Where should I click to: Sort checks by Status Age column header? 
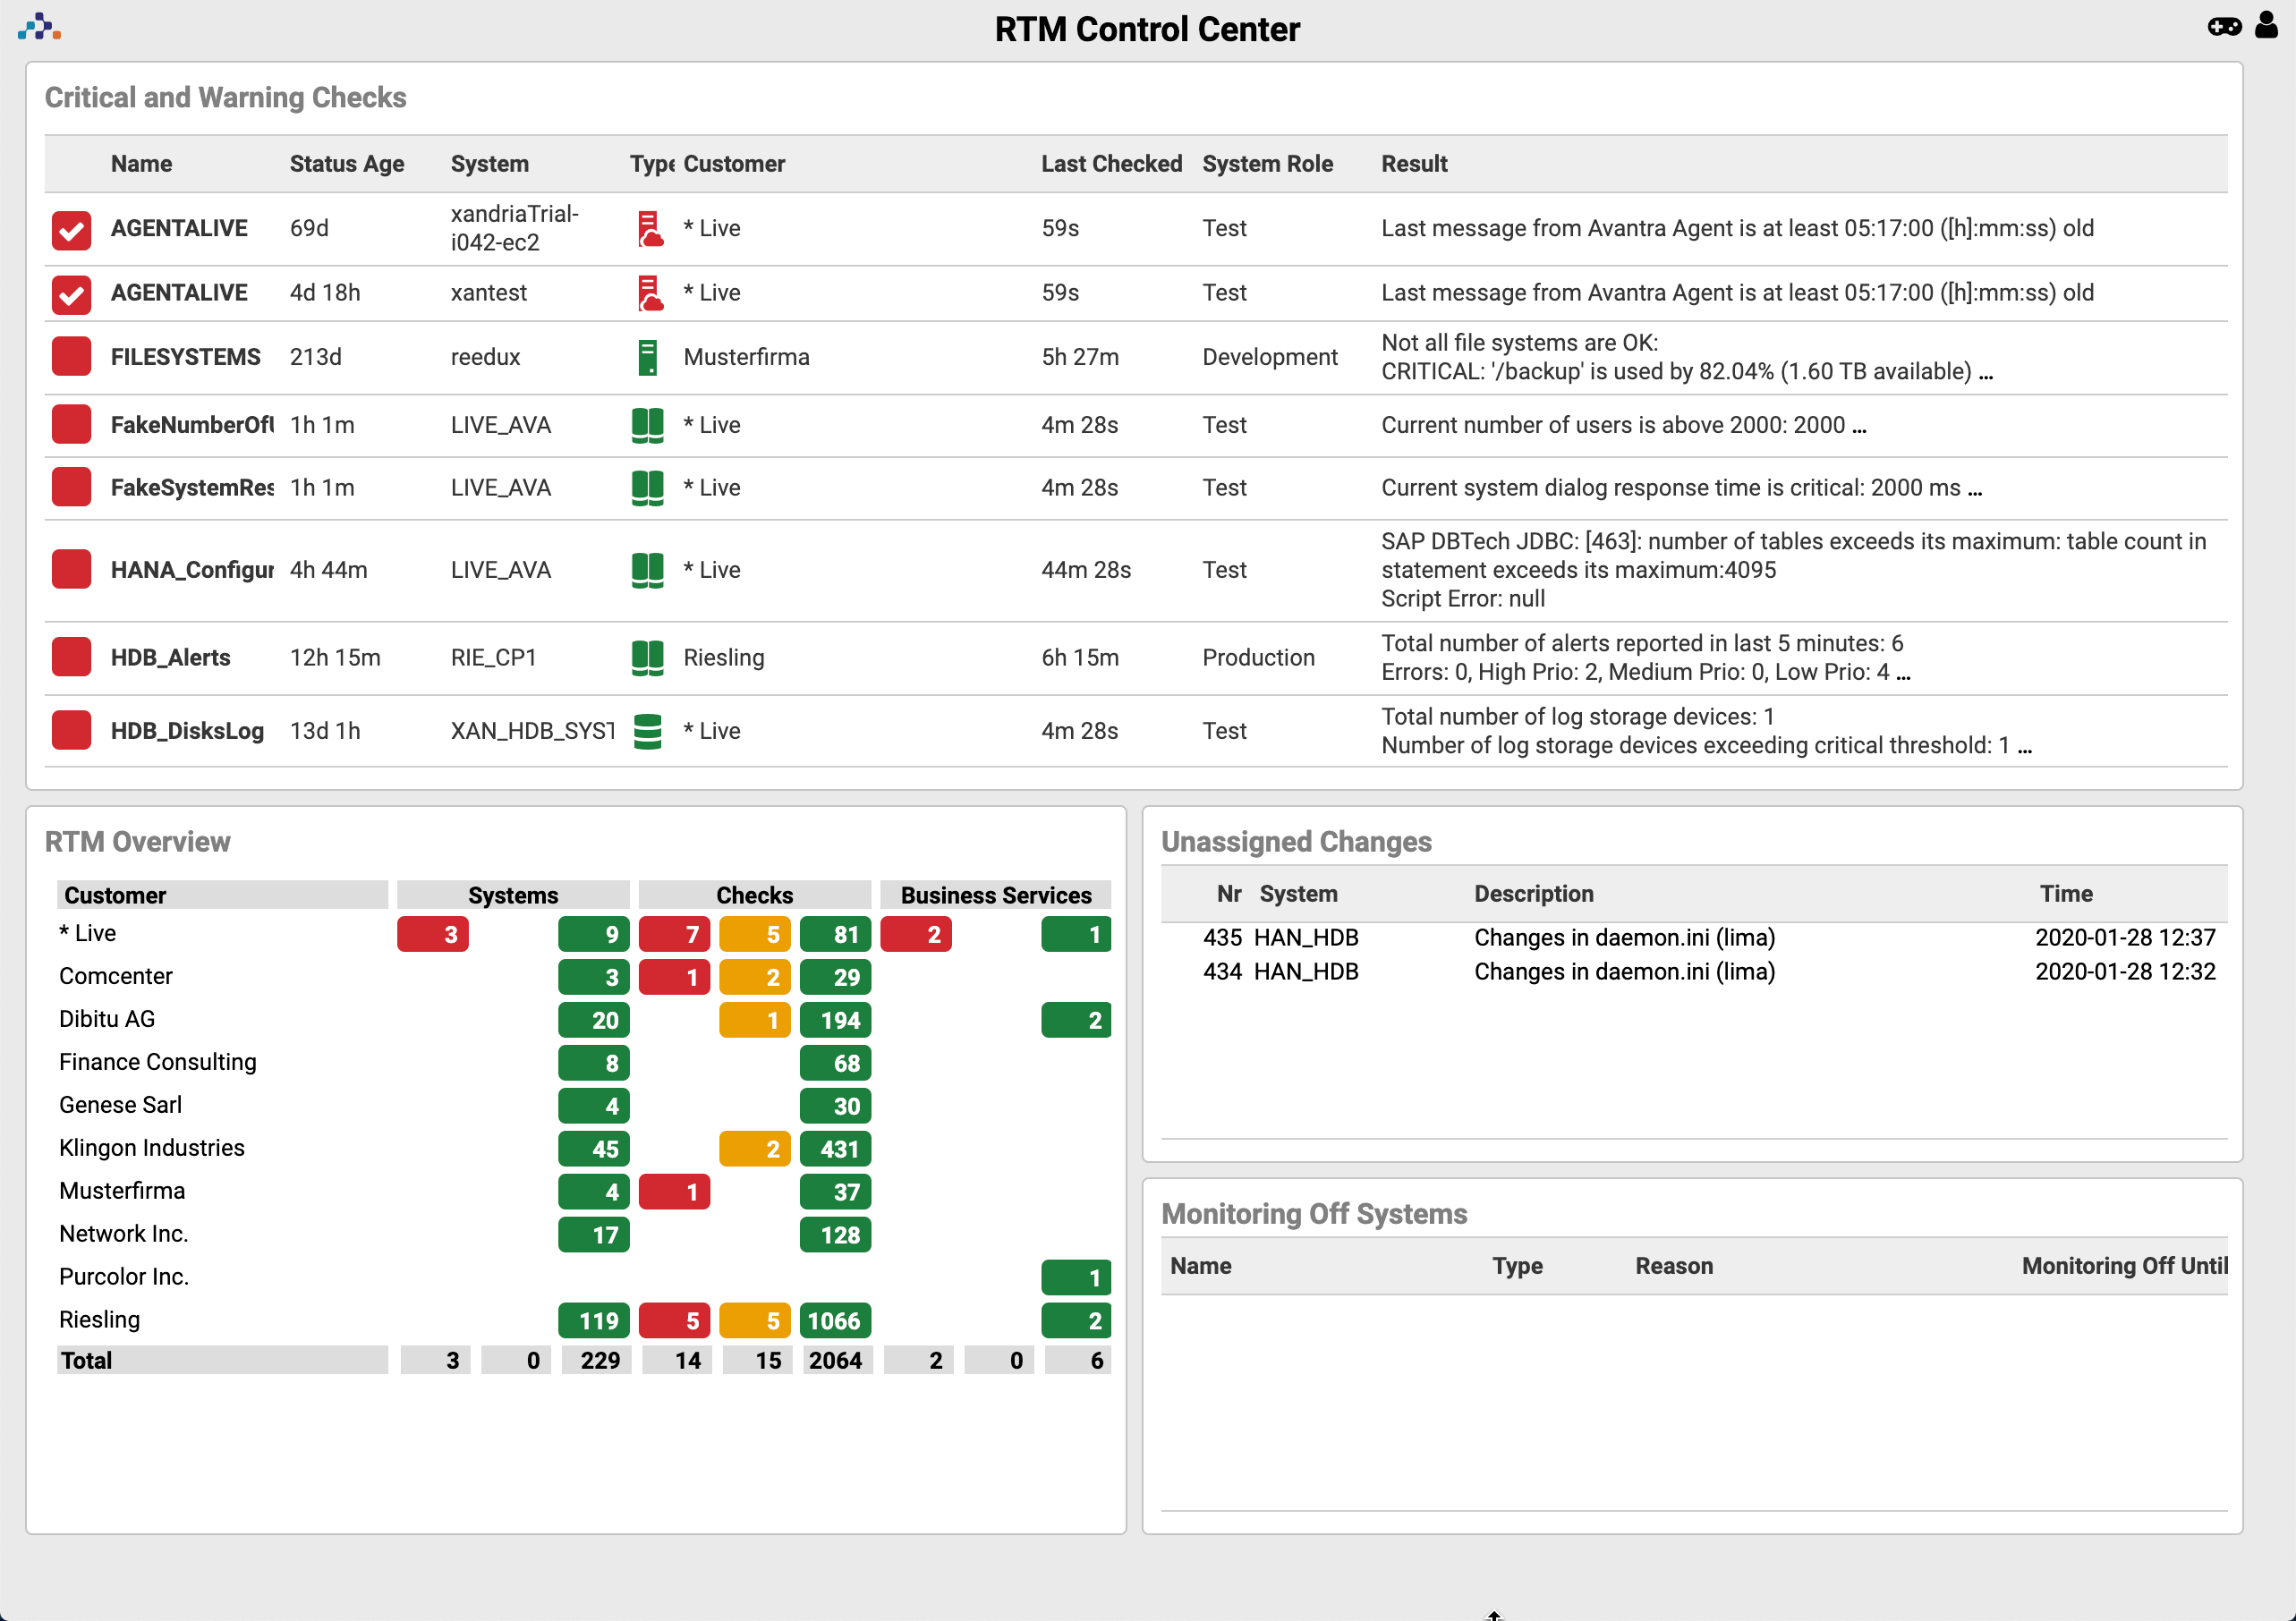pos(347,164)
